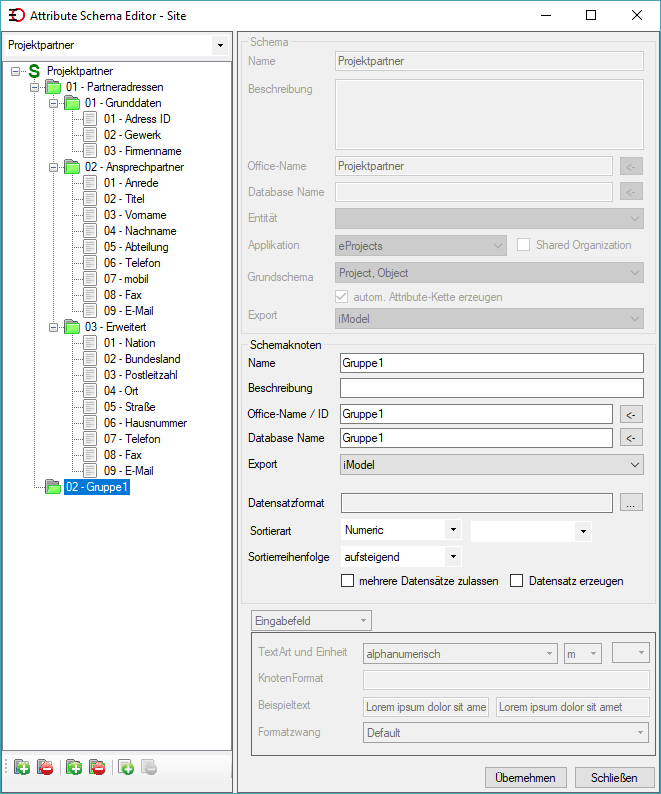The height and width of the screenshot is (794, 661).
Task: Click the document icon of 01 - Adress ID
Action: tap(90, 119)
